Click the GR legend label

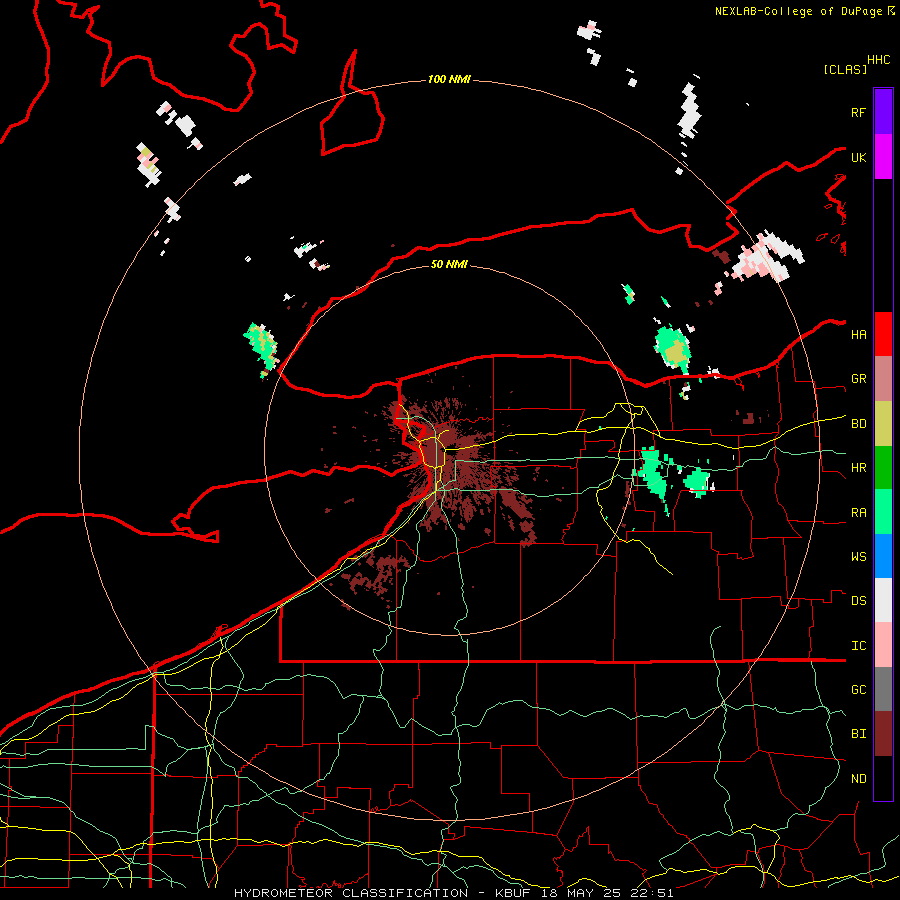pyautogui.click(x=859, y=379)
